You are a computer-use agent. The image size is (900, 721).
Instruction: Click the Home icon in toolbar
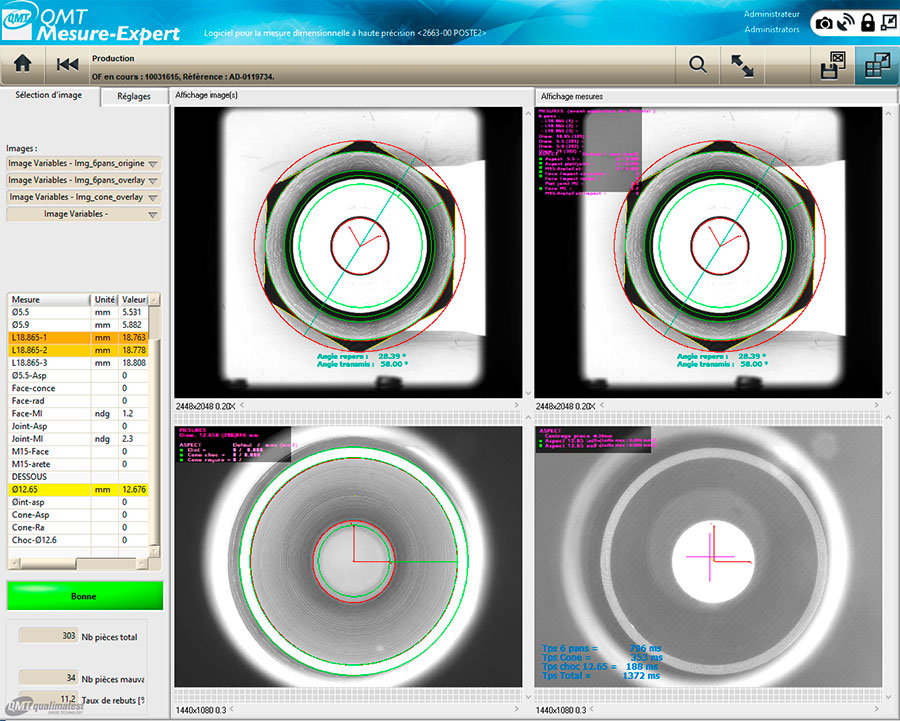(x=23, y=65)
